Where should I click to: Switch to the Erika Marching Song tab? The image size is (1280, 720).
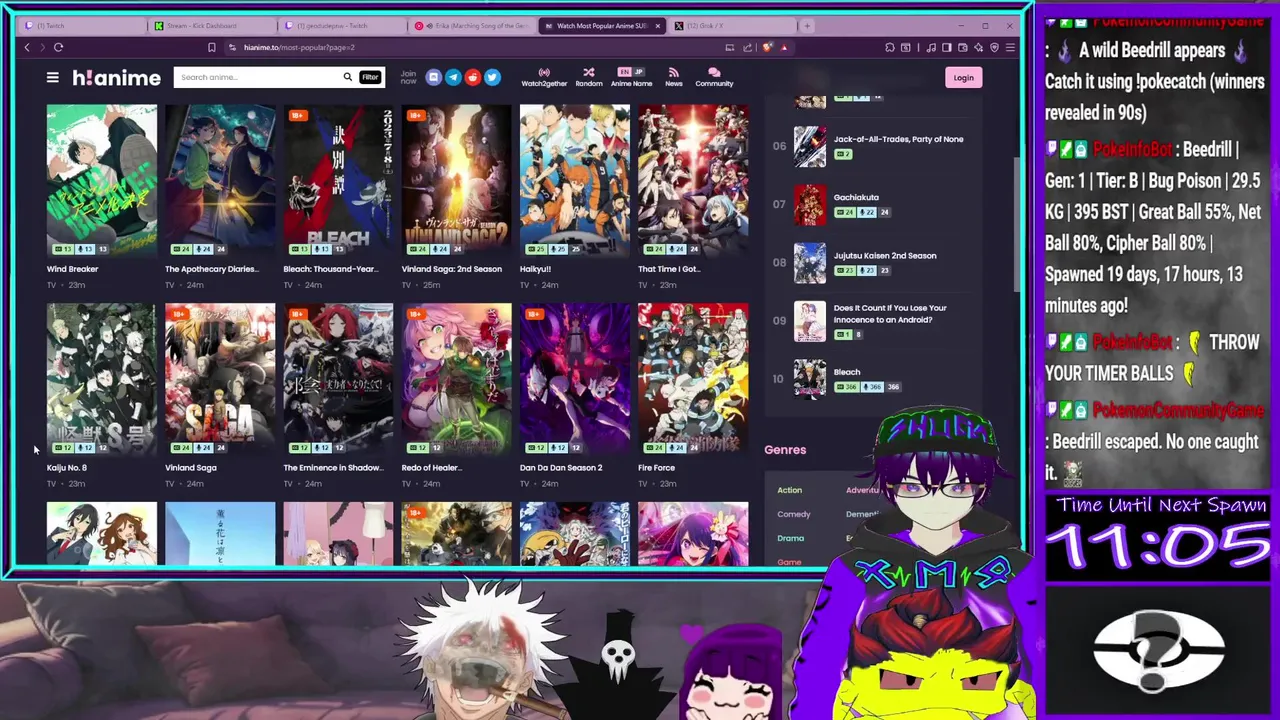(472, 26)
